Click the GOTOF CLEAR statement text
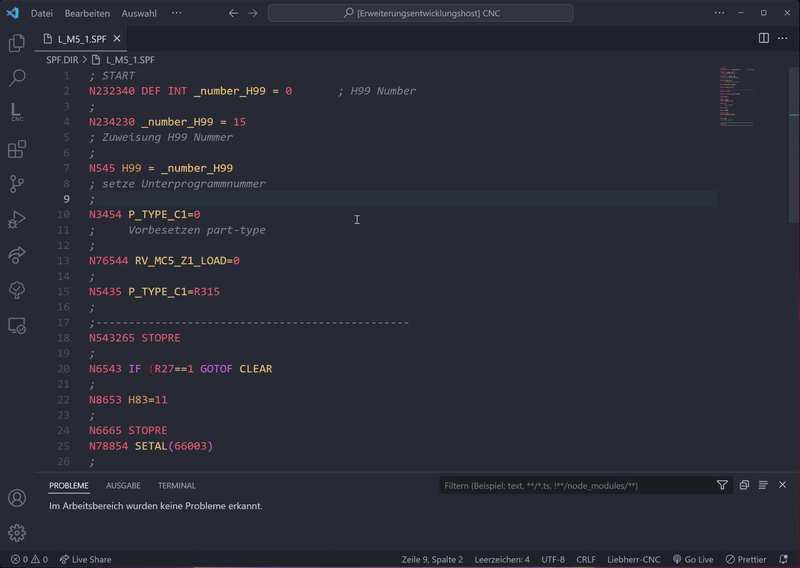The width and height of the screenshot is (800, 568). pos(236,368)
